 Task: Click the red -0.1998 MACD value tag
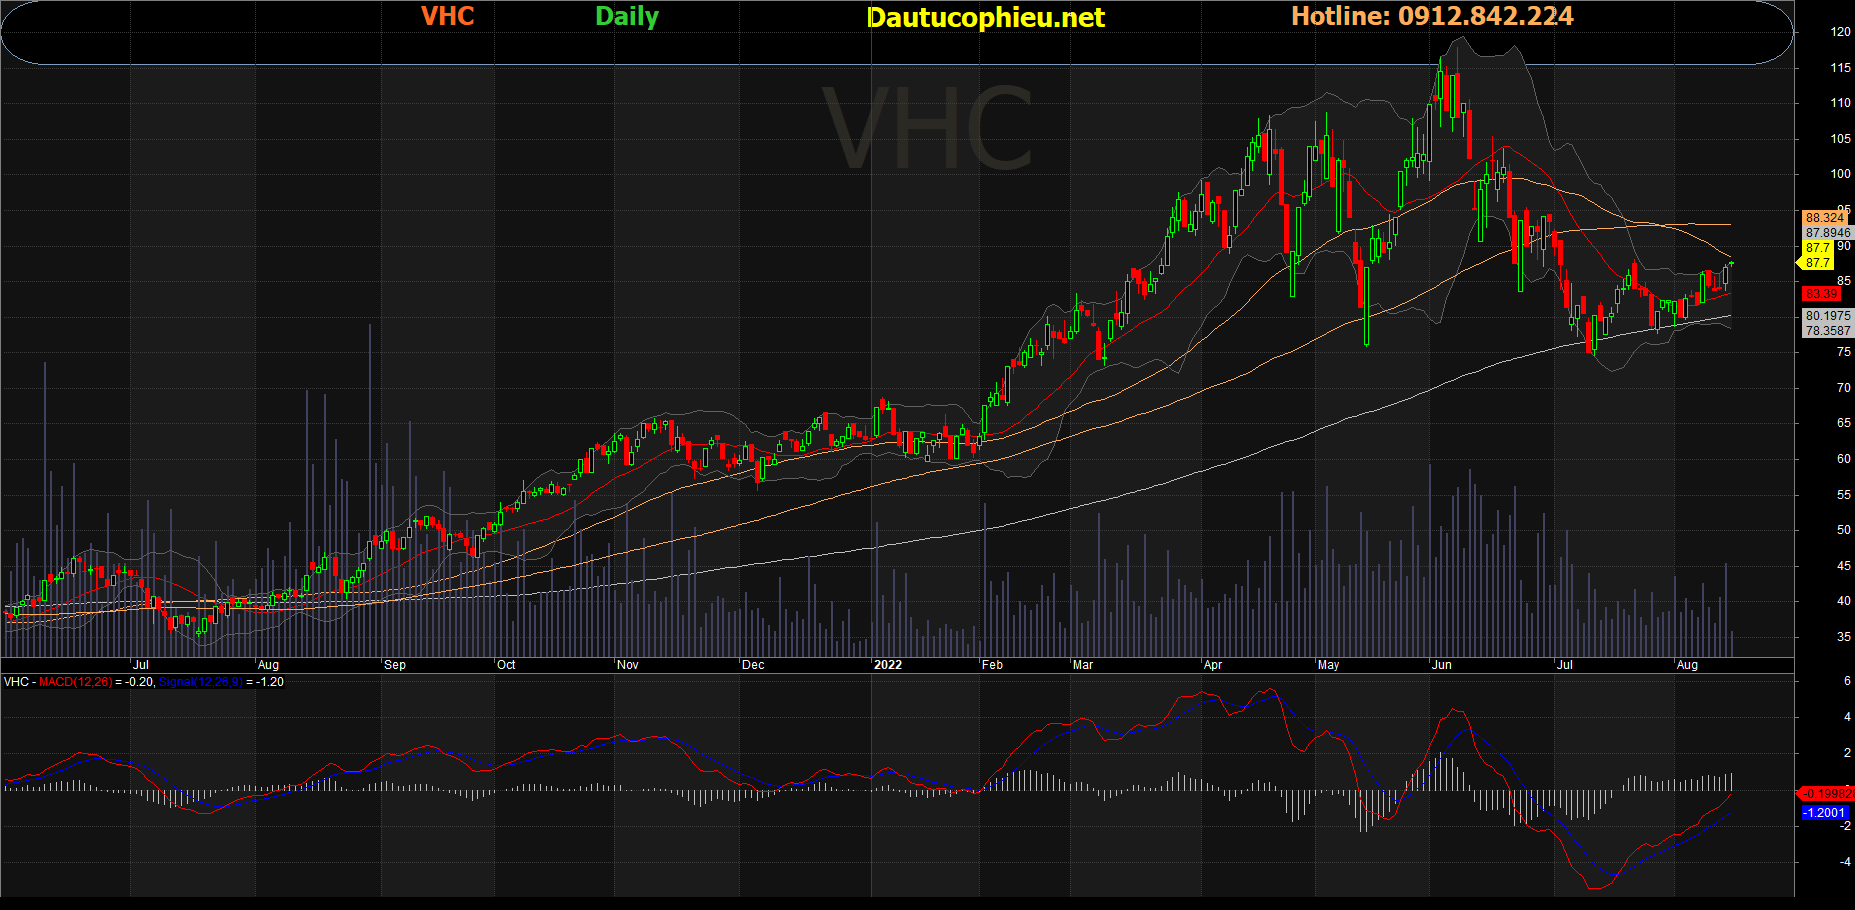click(1826, 794)
